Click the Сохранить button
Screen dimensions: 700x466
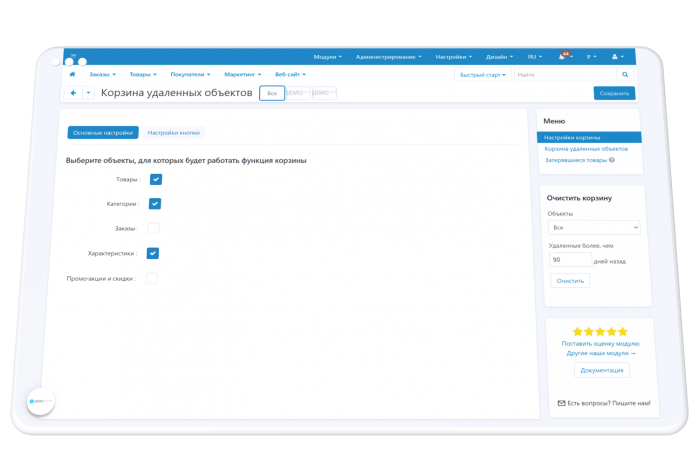point(614,93)
